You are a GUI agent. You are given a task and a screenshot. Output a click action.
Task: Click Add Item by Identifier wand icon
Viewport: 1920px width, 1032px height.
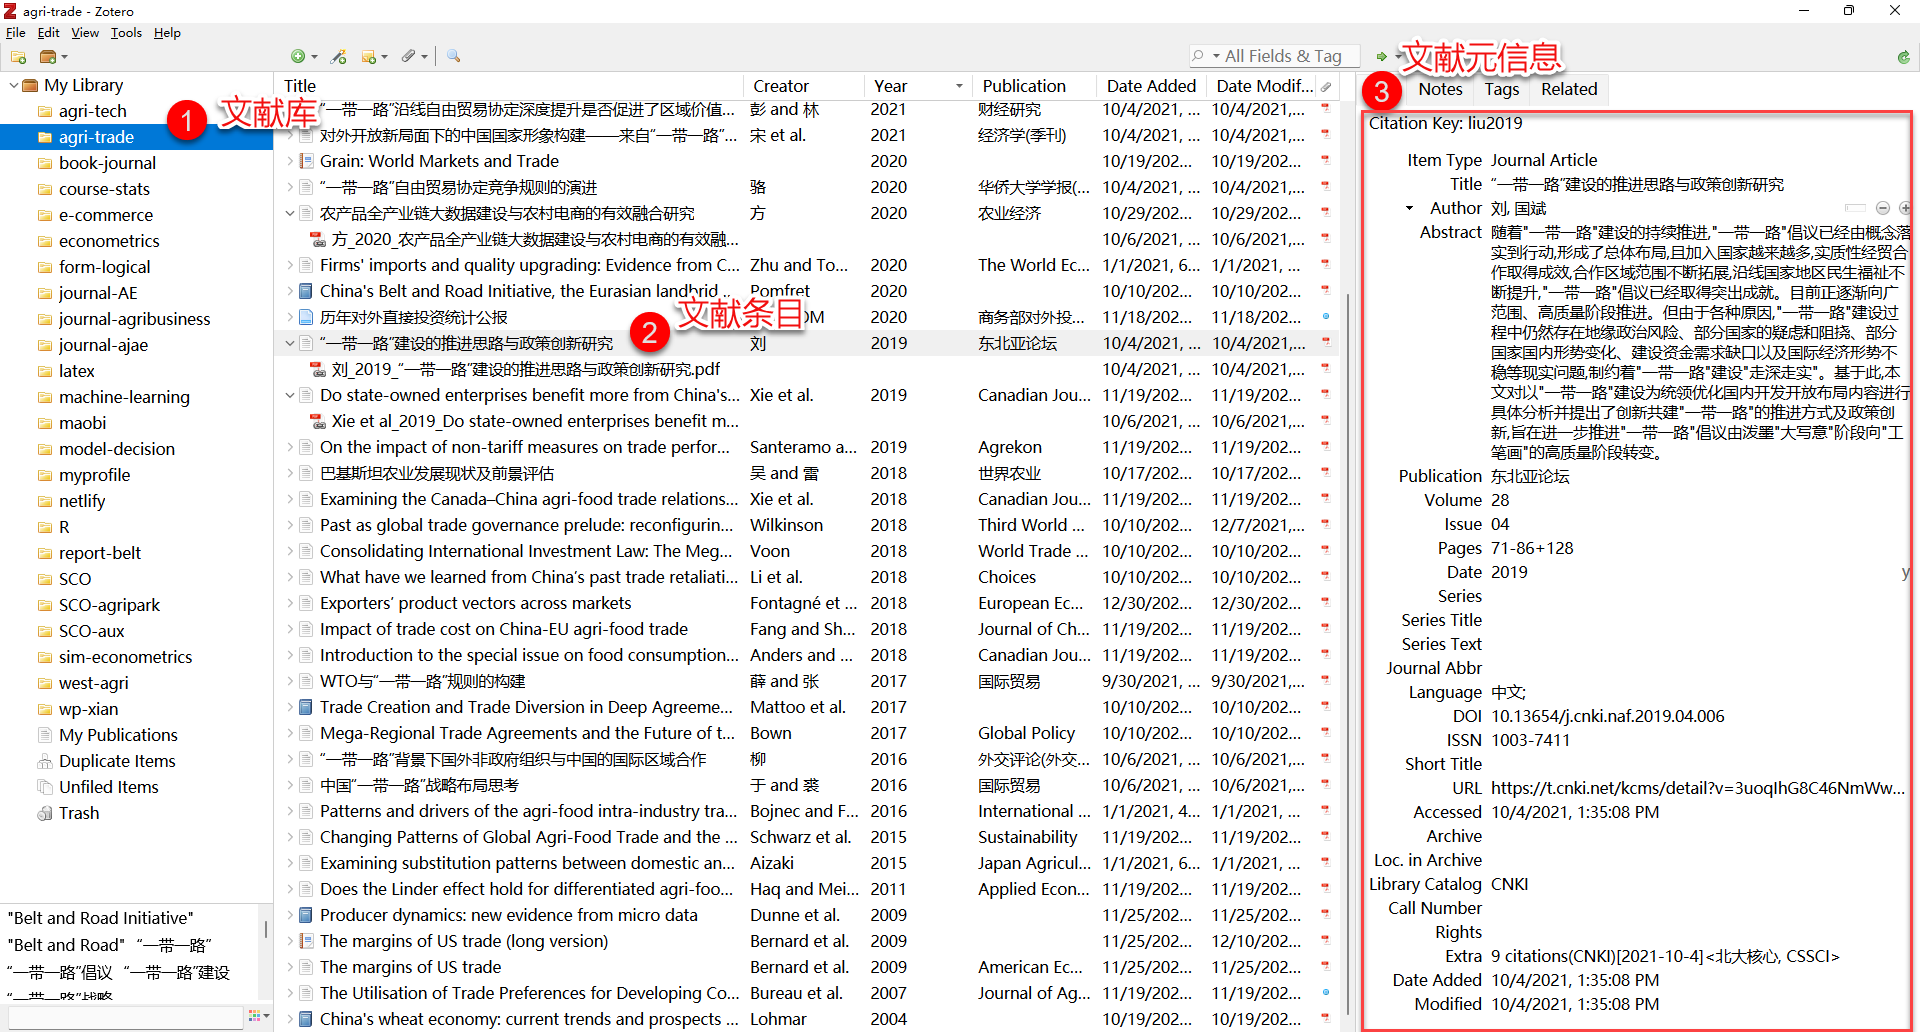pyautogui.click(x=339, y=57)
